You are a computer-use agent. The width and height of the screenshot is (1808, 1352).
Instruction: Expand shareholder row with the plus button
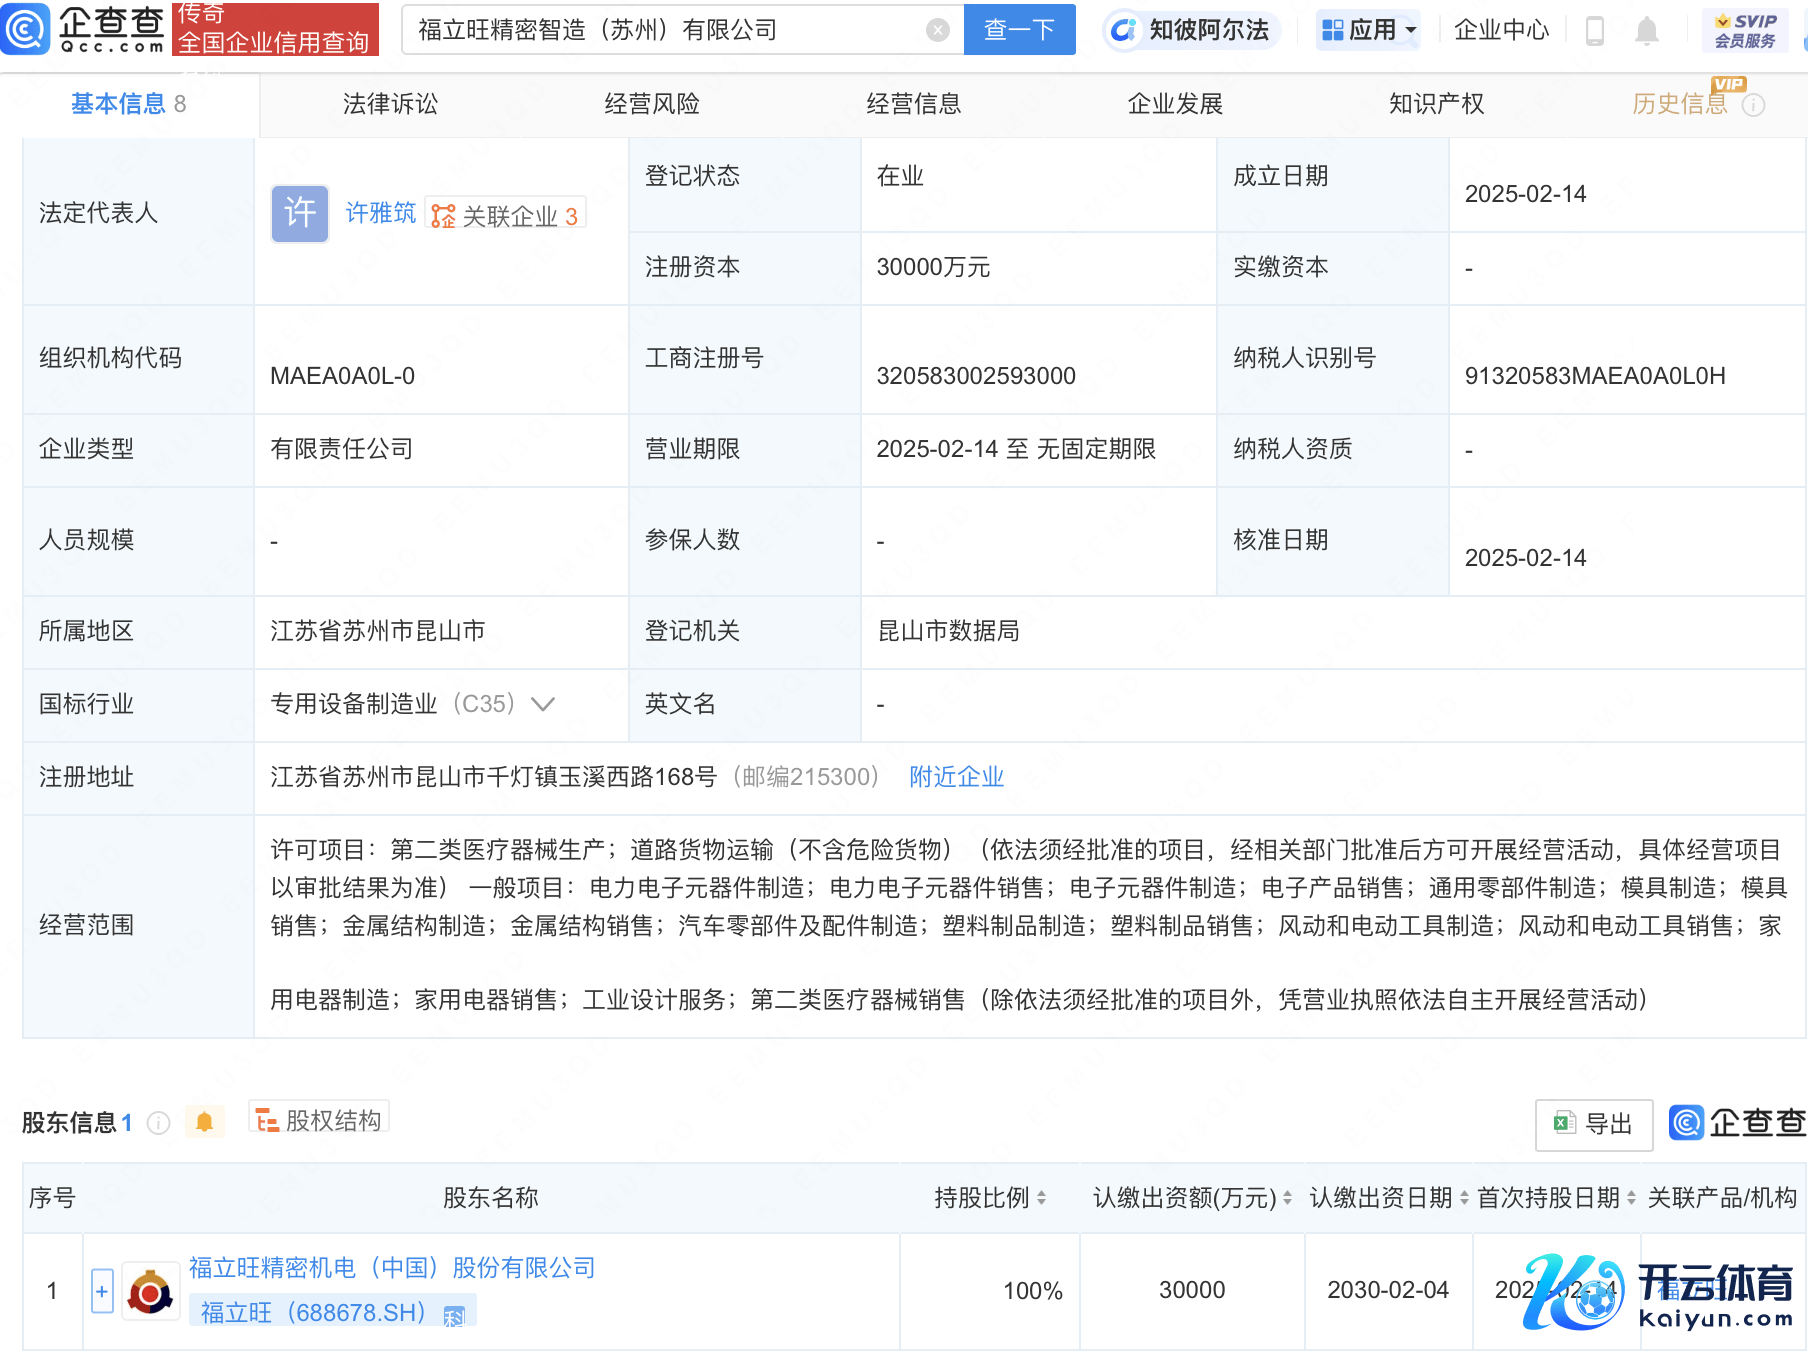tap(101, 1291)
